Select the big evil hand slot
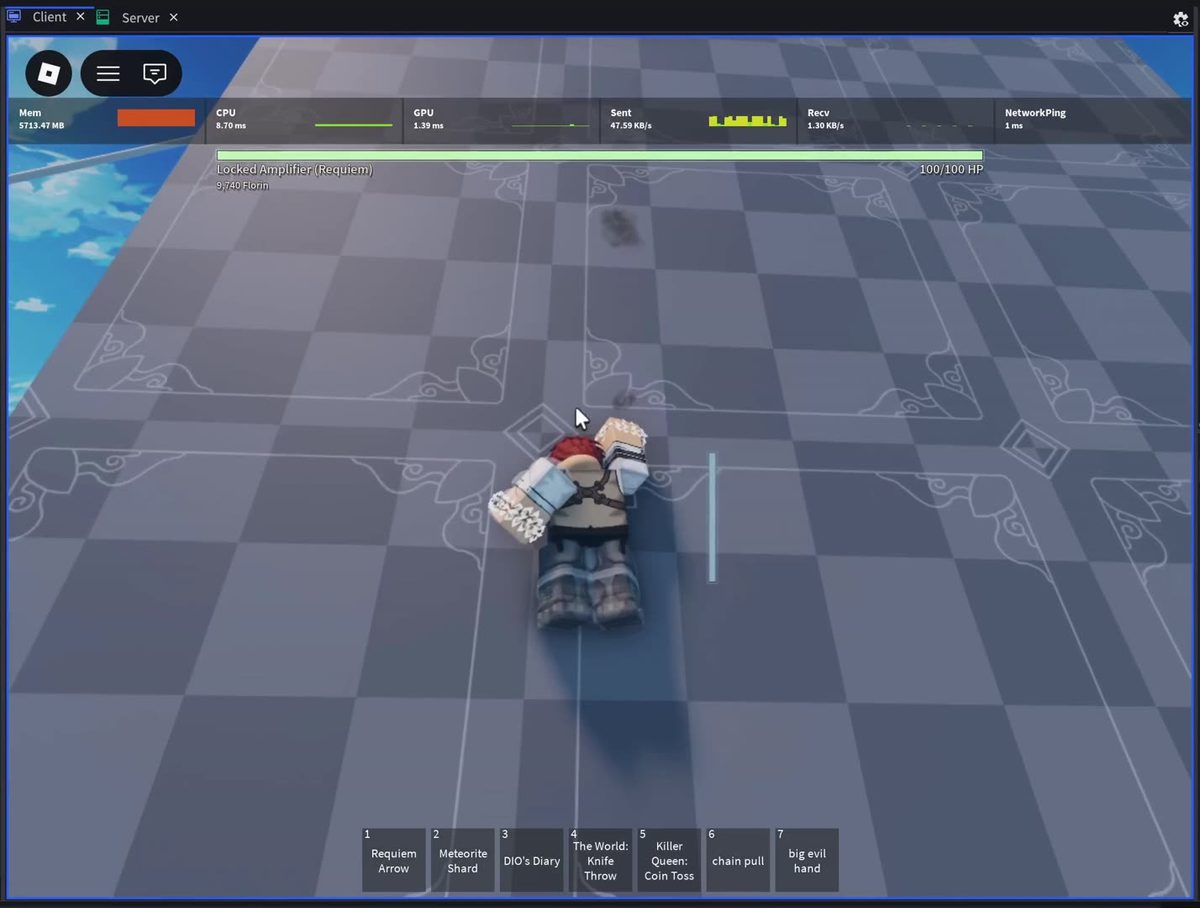Image resolution: width=1200 pixels, height=908 pixels. pos(807,859)
